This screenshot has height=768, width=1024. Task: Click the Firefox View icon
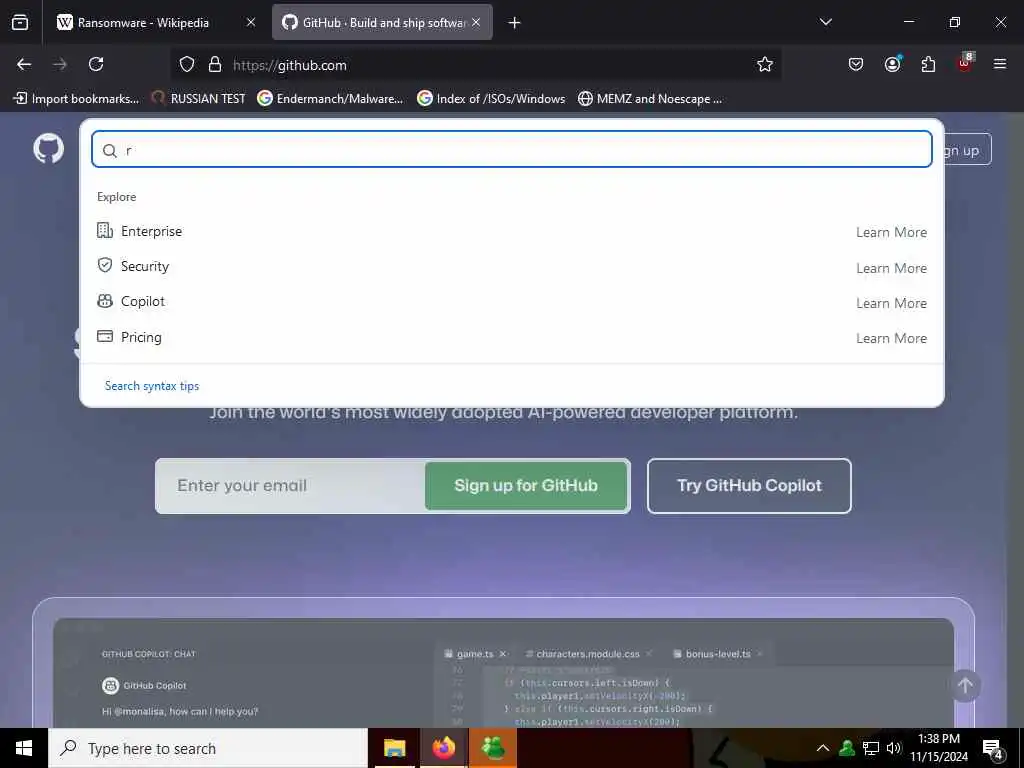[20, 23]
